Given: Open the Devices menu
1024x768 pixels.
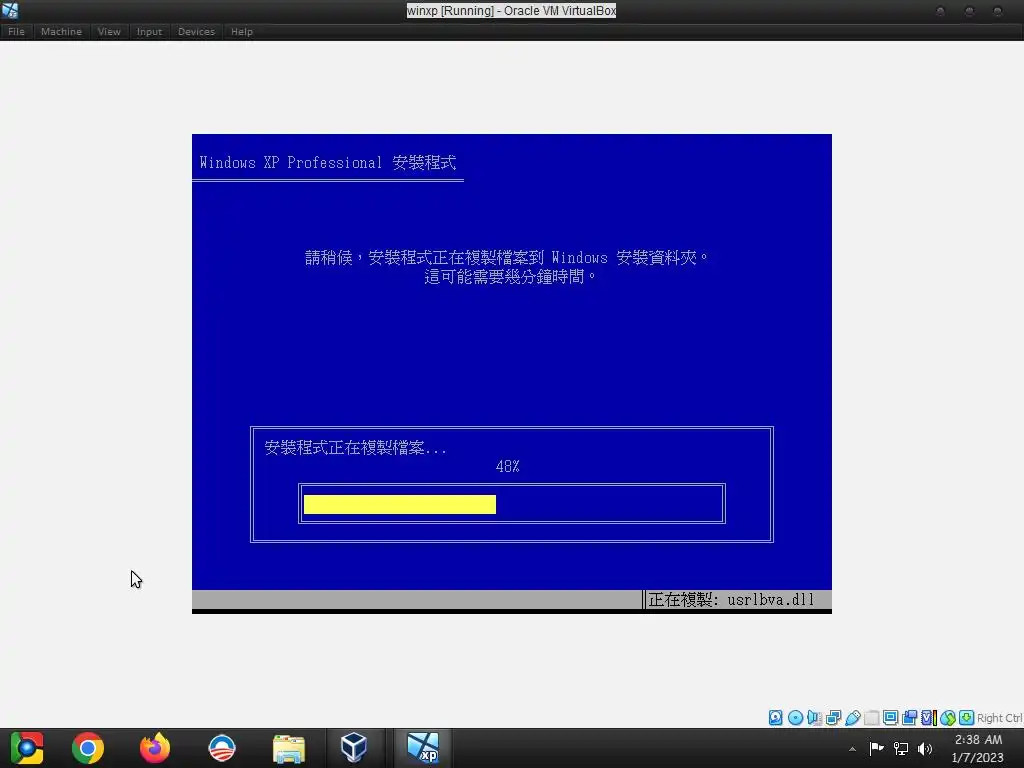Looking at the screenshot, I should [196, 31].
